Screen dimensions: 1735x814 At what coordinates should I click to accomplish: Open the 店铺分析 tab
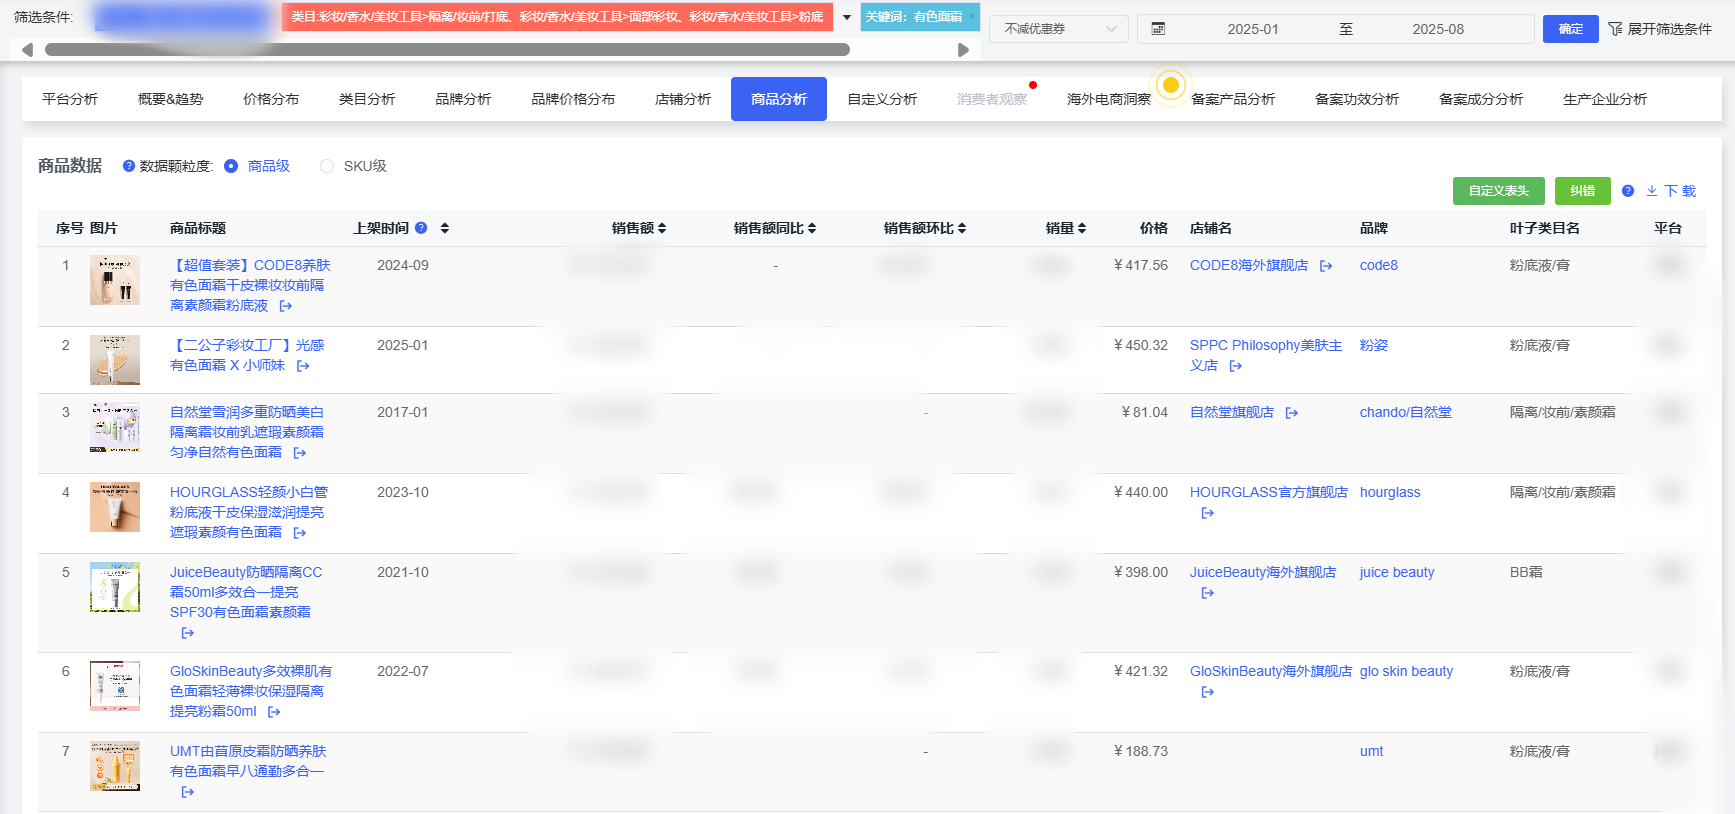pyautogui.click(x=683, y=99)
